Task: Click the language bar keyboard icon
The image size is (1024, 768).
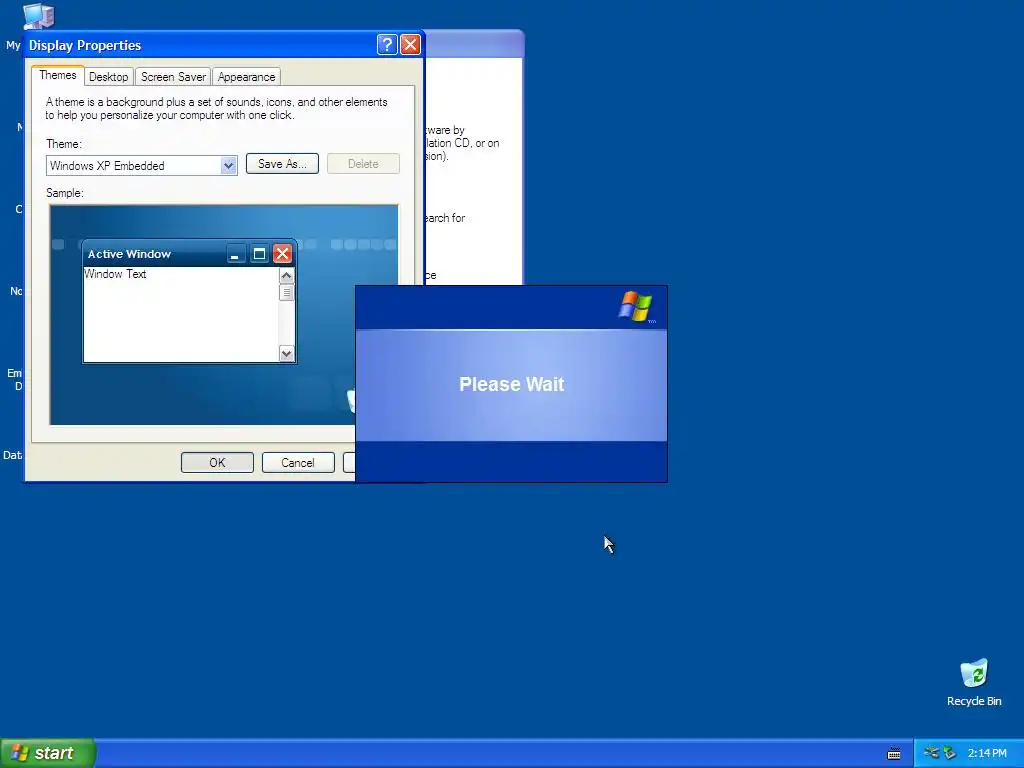Action: click(894, 754)
